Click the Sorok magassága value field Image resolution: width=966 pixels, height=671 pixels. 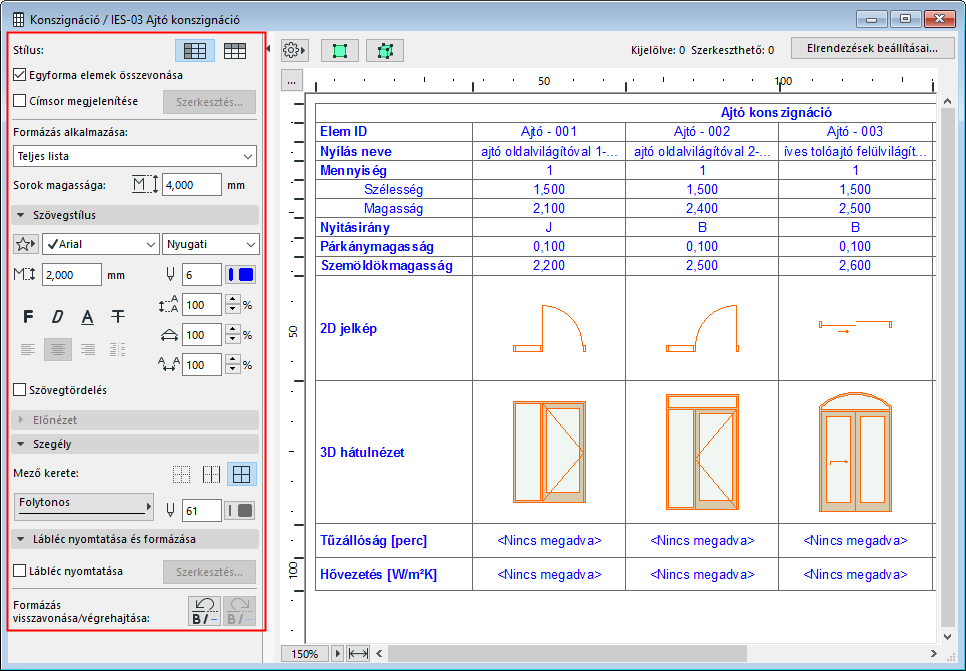[191, 185]
